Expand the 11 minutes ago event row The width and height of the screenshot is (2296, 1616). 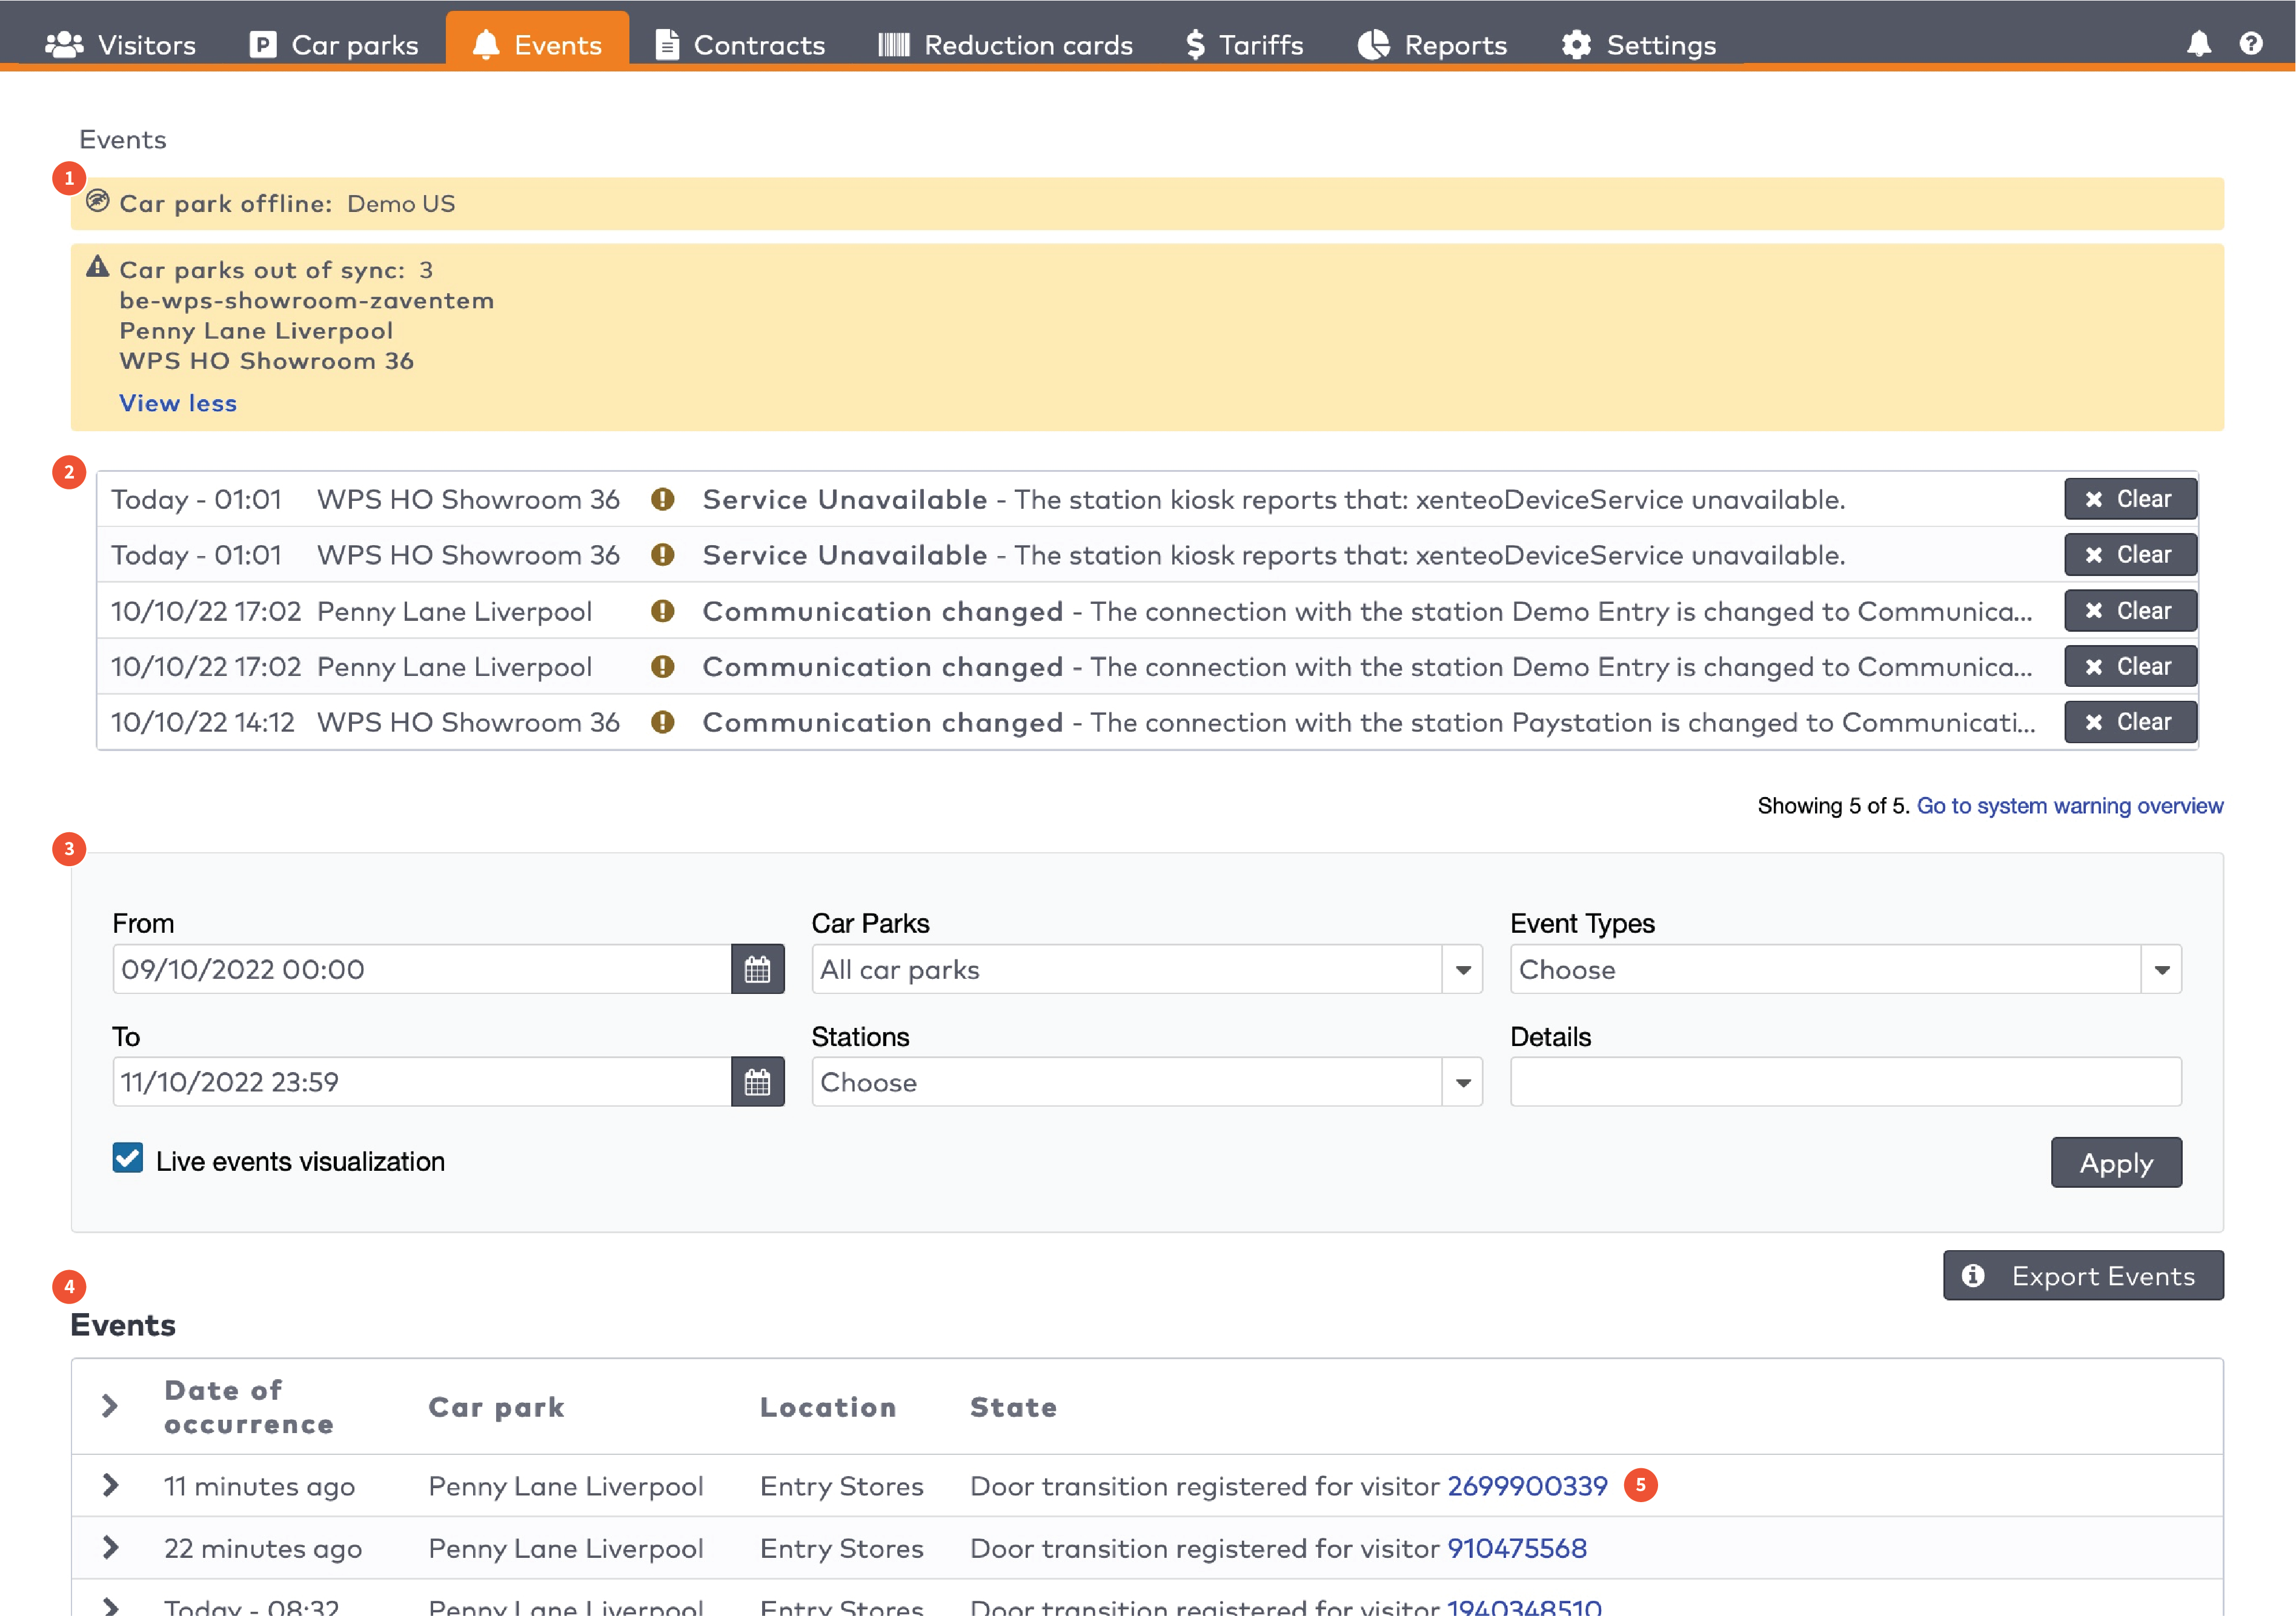[x=111, y=1485]
